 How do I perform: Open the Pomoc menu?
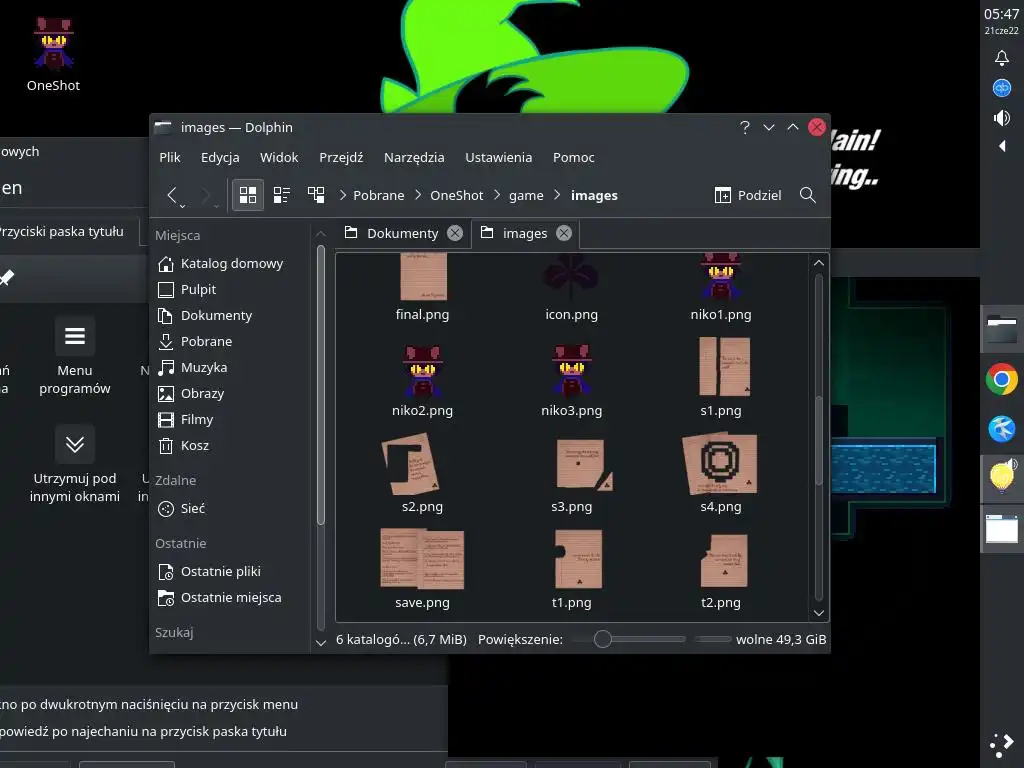click(x=573, y=157)
